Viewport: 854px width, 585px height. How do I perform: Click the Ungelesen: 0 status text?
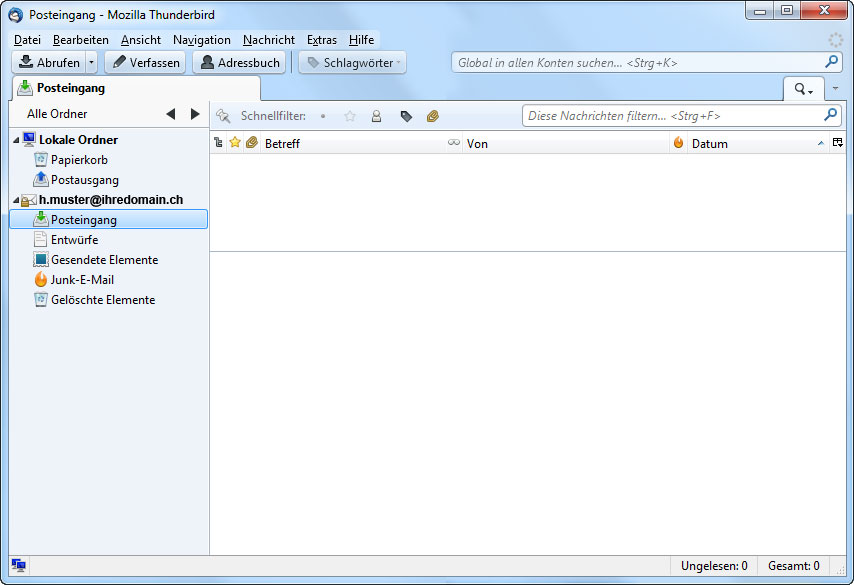(714, 566)
